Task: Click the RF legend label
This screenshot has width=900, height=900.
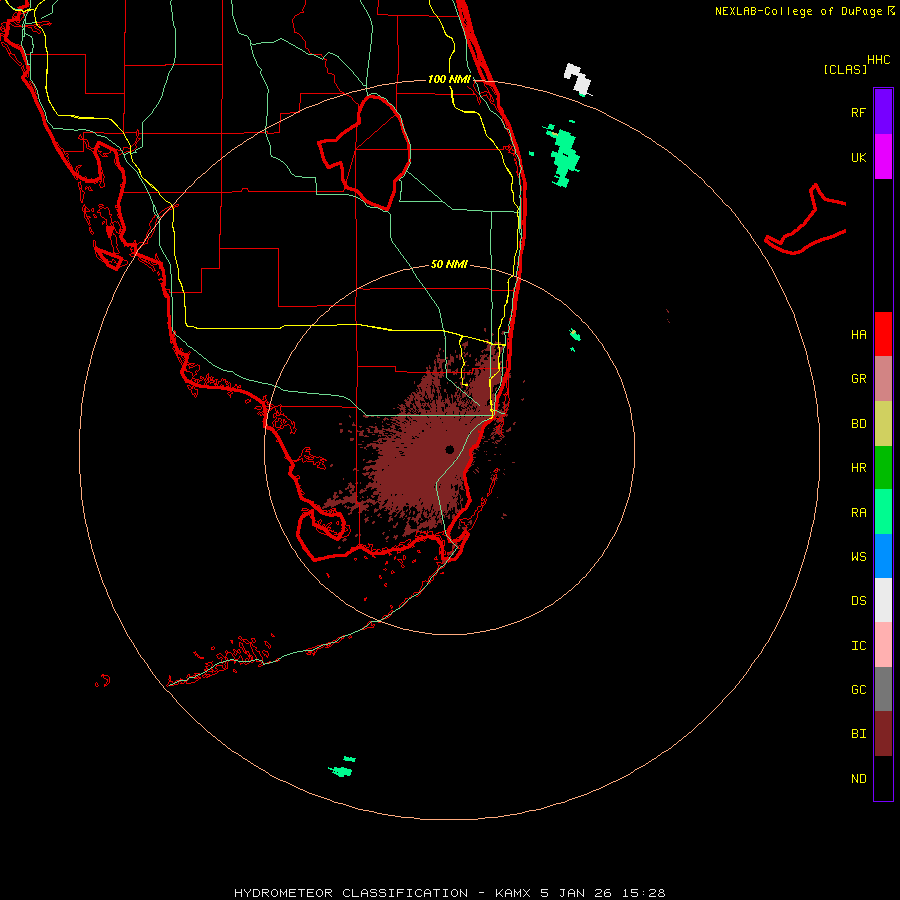Action: (858, 112)
